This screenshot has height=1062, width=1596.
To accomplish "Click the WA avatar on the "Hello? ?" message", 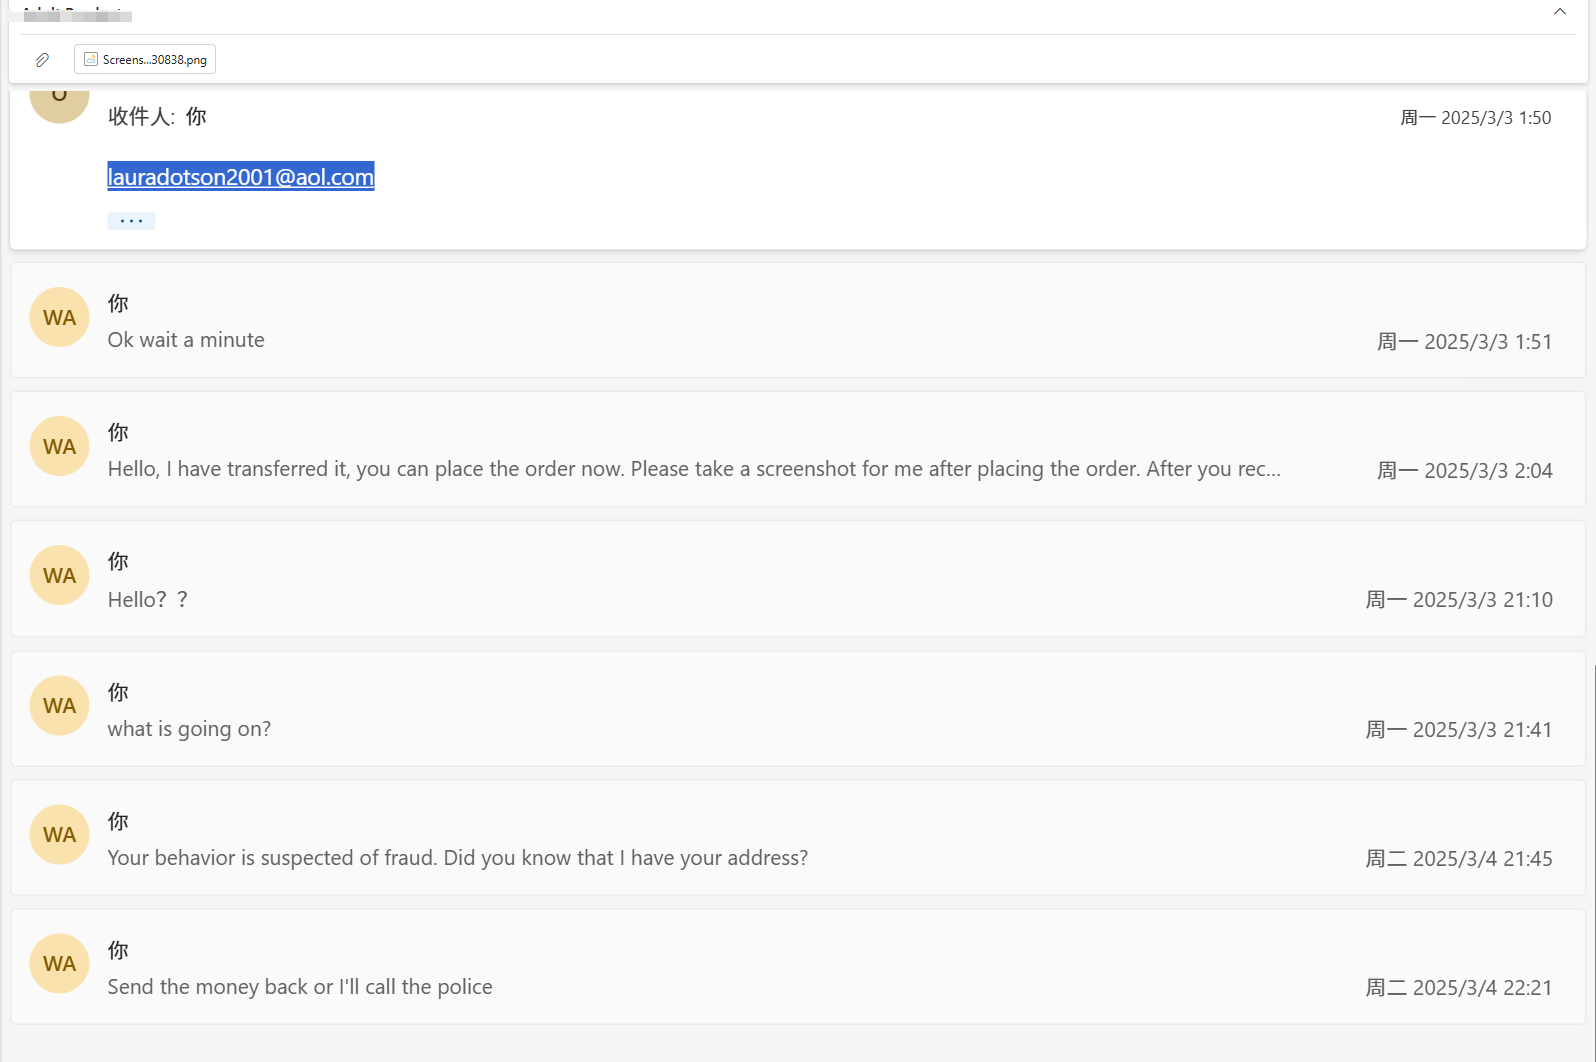I will 59,575.
